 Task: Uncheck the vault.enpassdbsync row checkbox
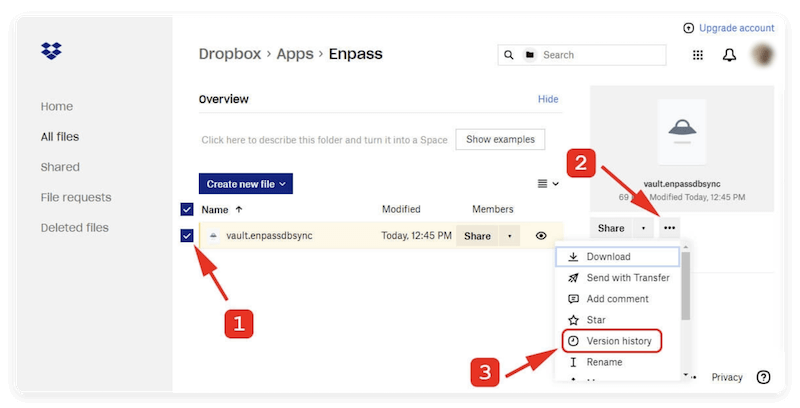(x=187, y=236)
